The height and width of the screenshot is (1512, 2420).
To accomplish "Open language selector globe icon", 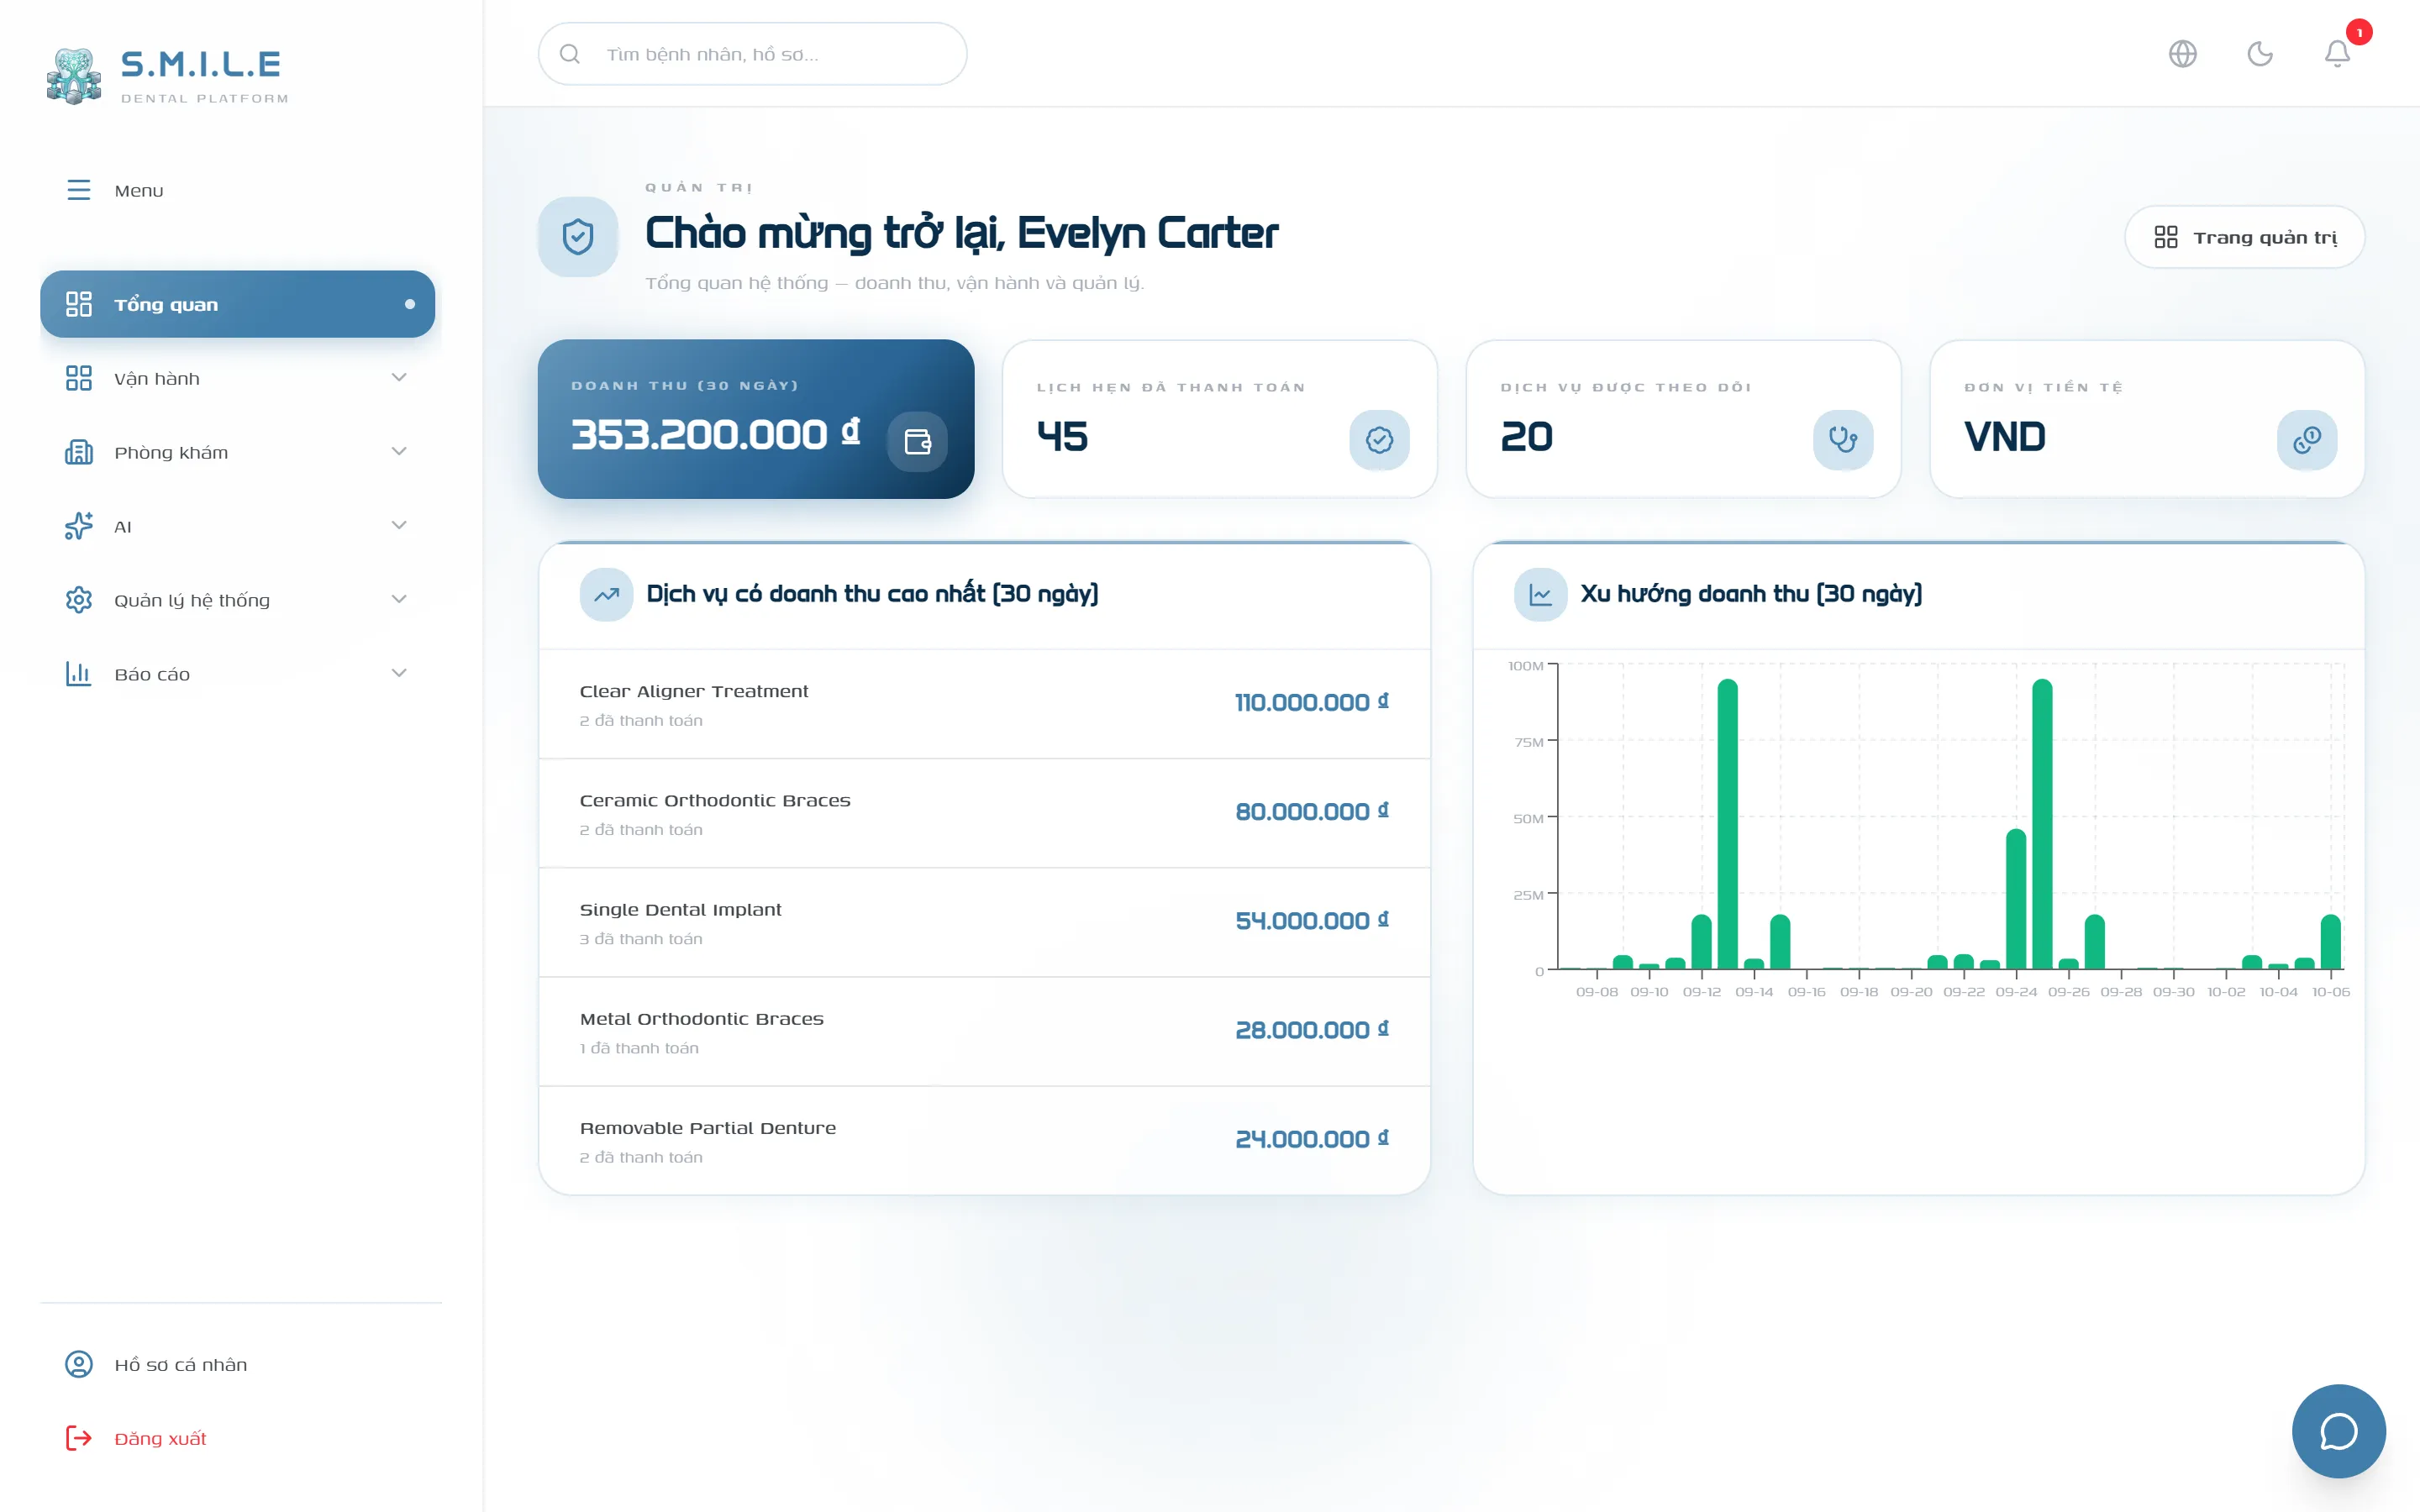I will coord(2183,53).
